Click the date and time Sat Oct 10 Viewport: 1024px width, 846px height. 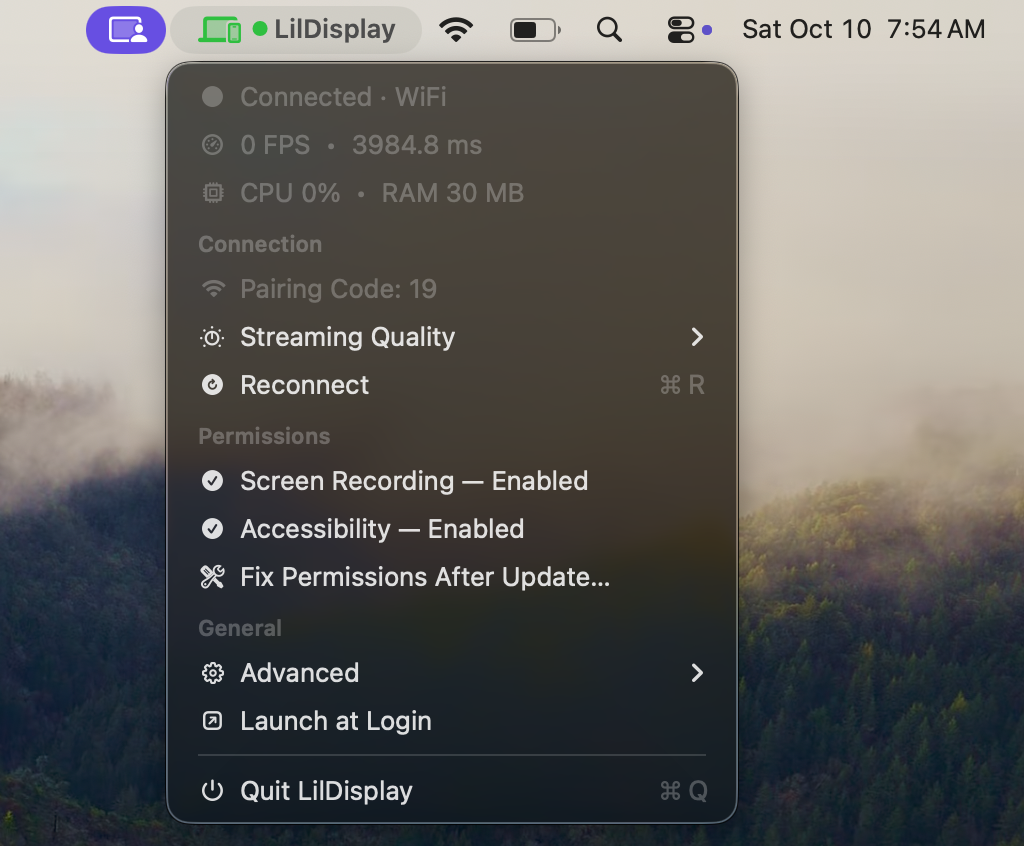point(863,29)
